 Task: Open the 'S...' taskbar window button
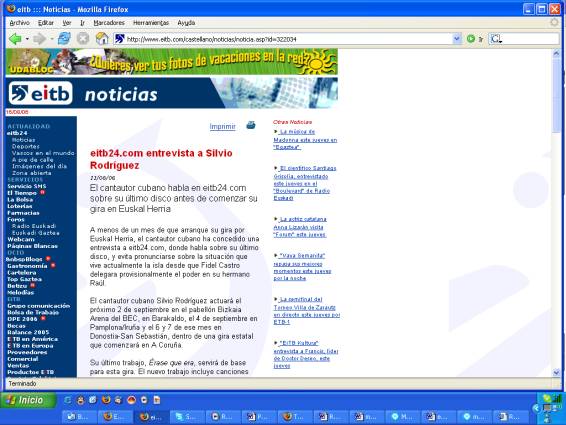[186, 417]
